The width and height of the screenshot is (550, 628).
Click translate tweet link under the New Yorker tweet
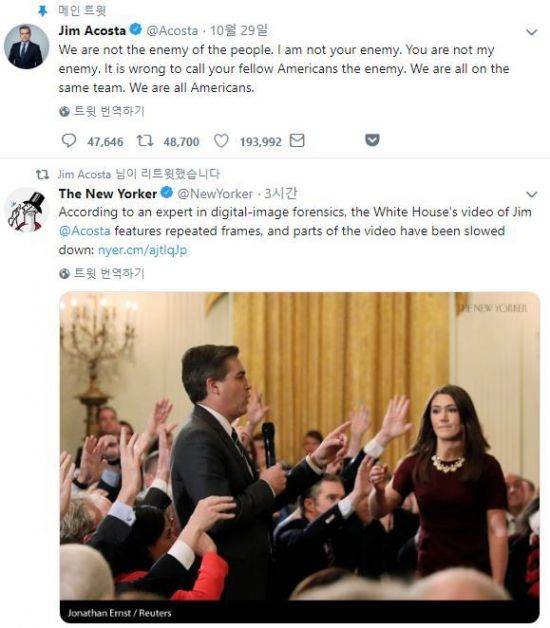pyautogui.click(x=109, y=274)
